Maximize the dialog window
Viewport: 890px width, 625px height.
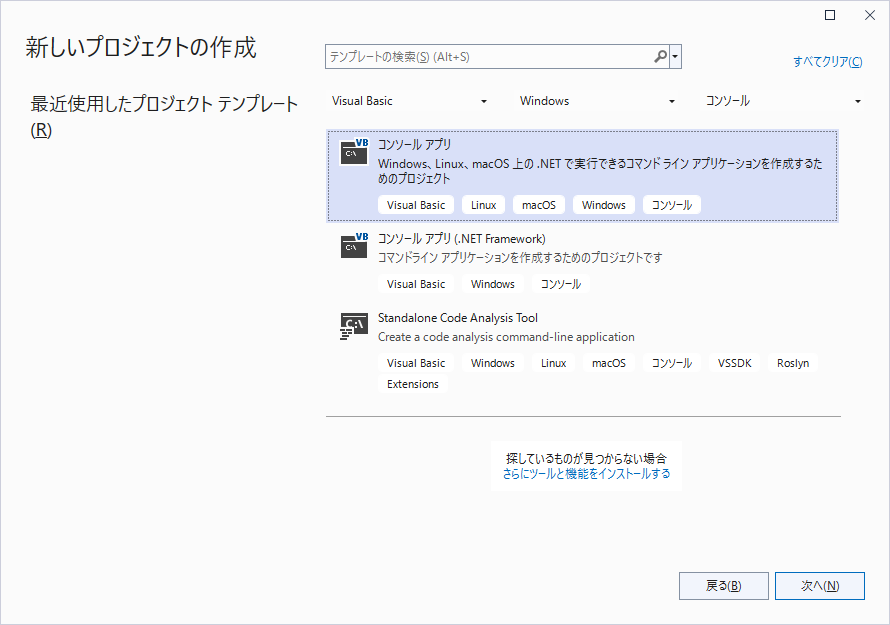pos(830,15)
